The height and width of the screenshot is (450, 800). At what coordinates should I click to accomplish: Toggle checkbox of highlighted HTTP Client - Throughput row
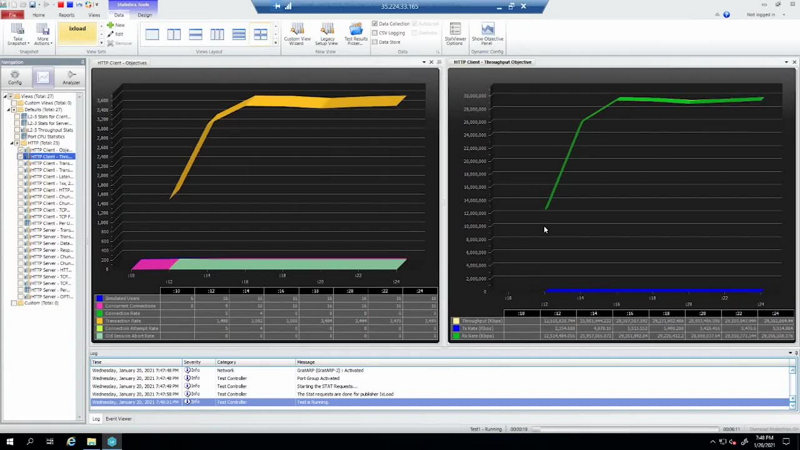tap(20, 157)
